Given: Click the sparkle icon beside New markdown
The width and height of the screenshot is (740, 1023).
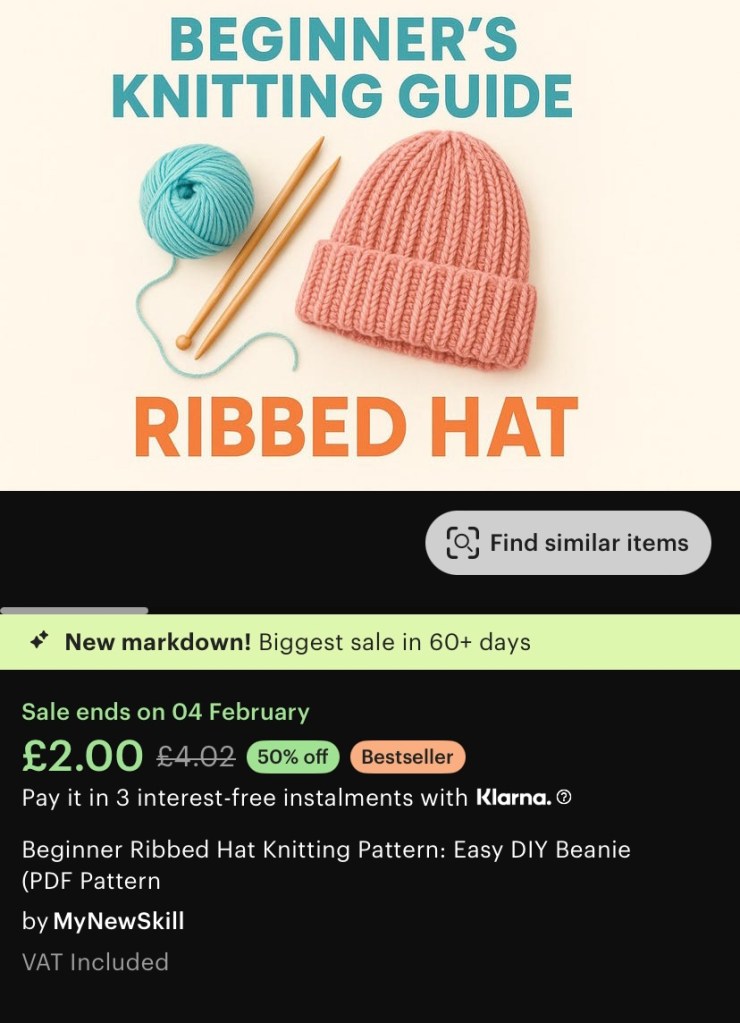Looking at the screenshot, I should tap(39, 641).
